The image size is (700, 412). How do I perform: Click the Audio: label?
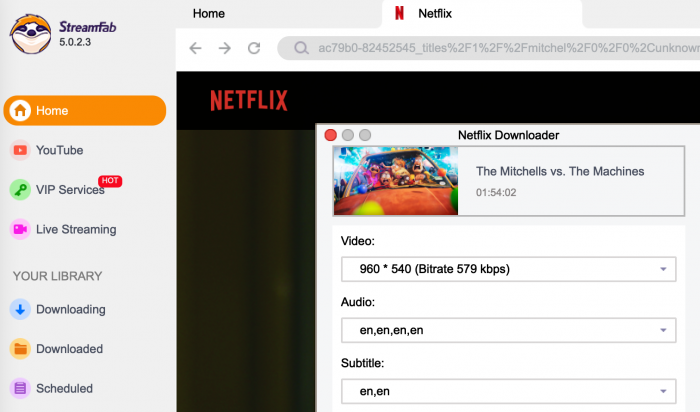[x=358, y=302]
